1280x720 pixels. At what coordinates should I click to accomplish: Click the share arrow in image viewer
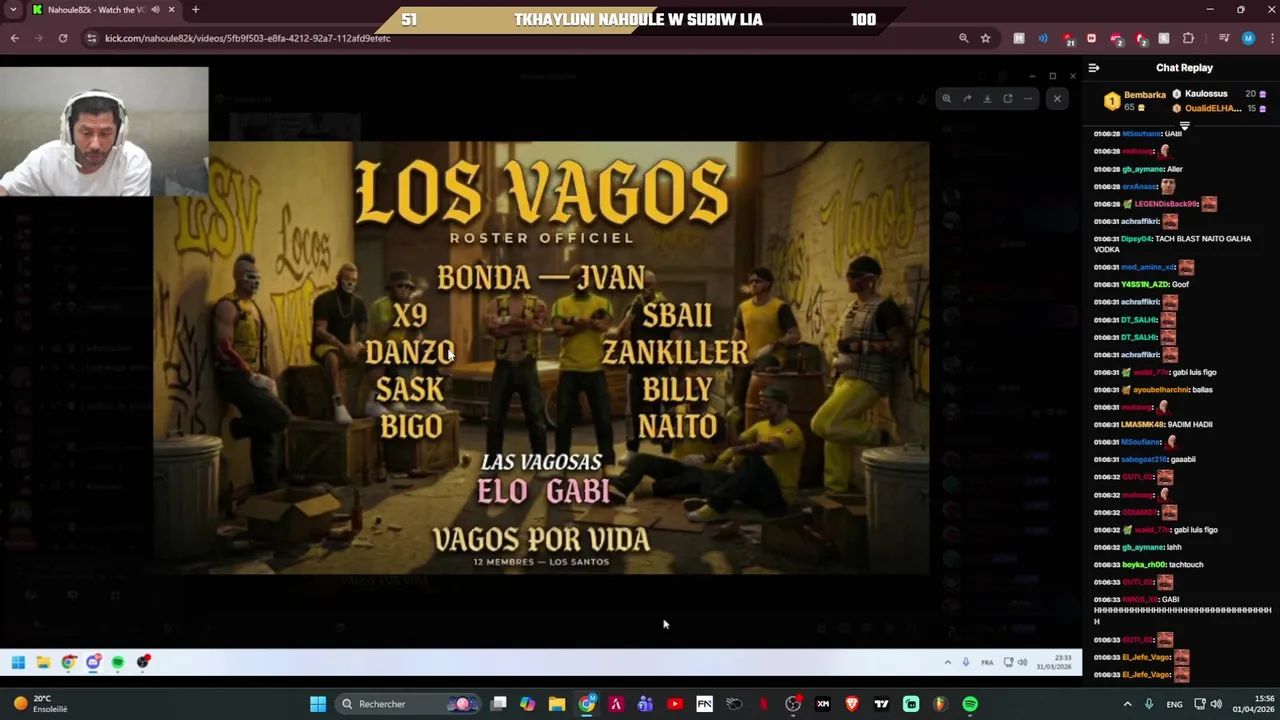(967, 98)
